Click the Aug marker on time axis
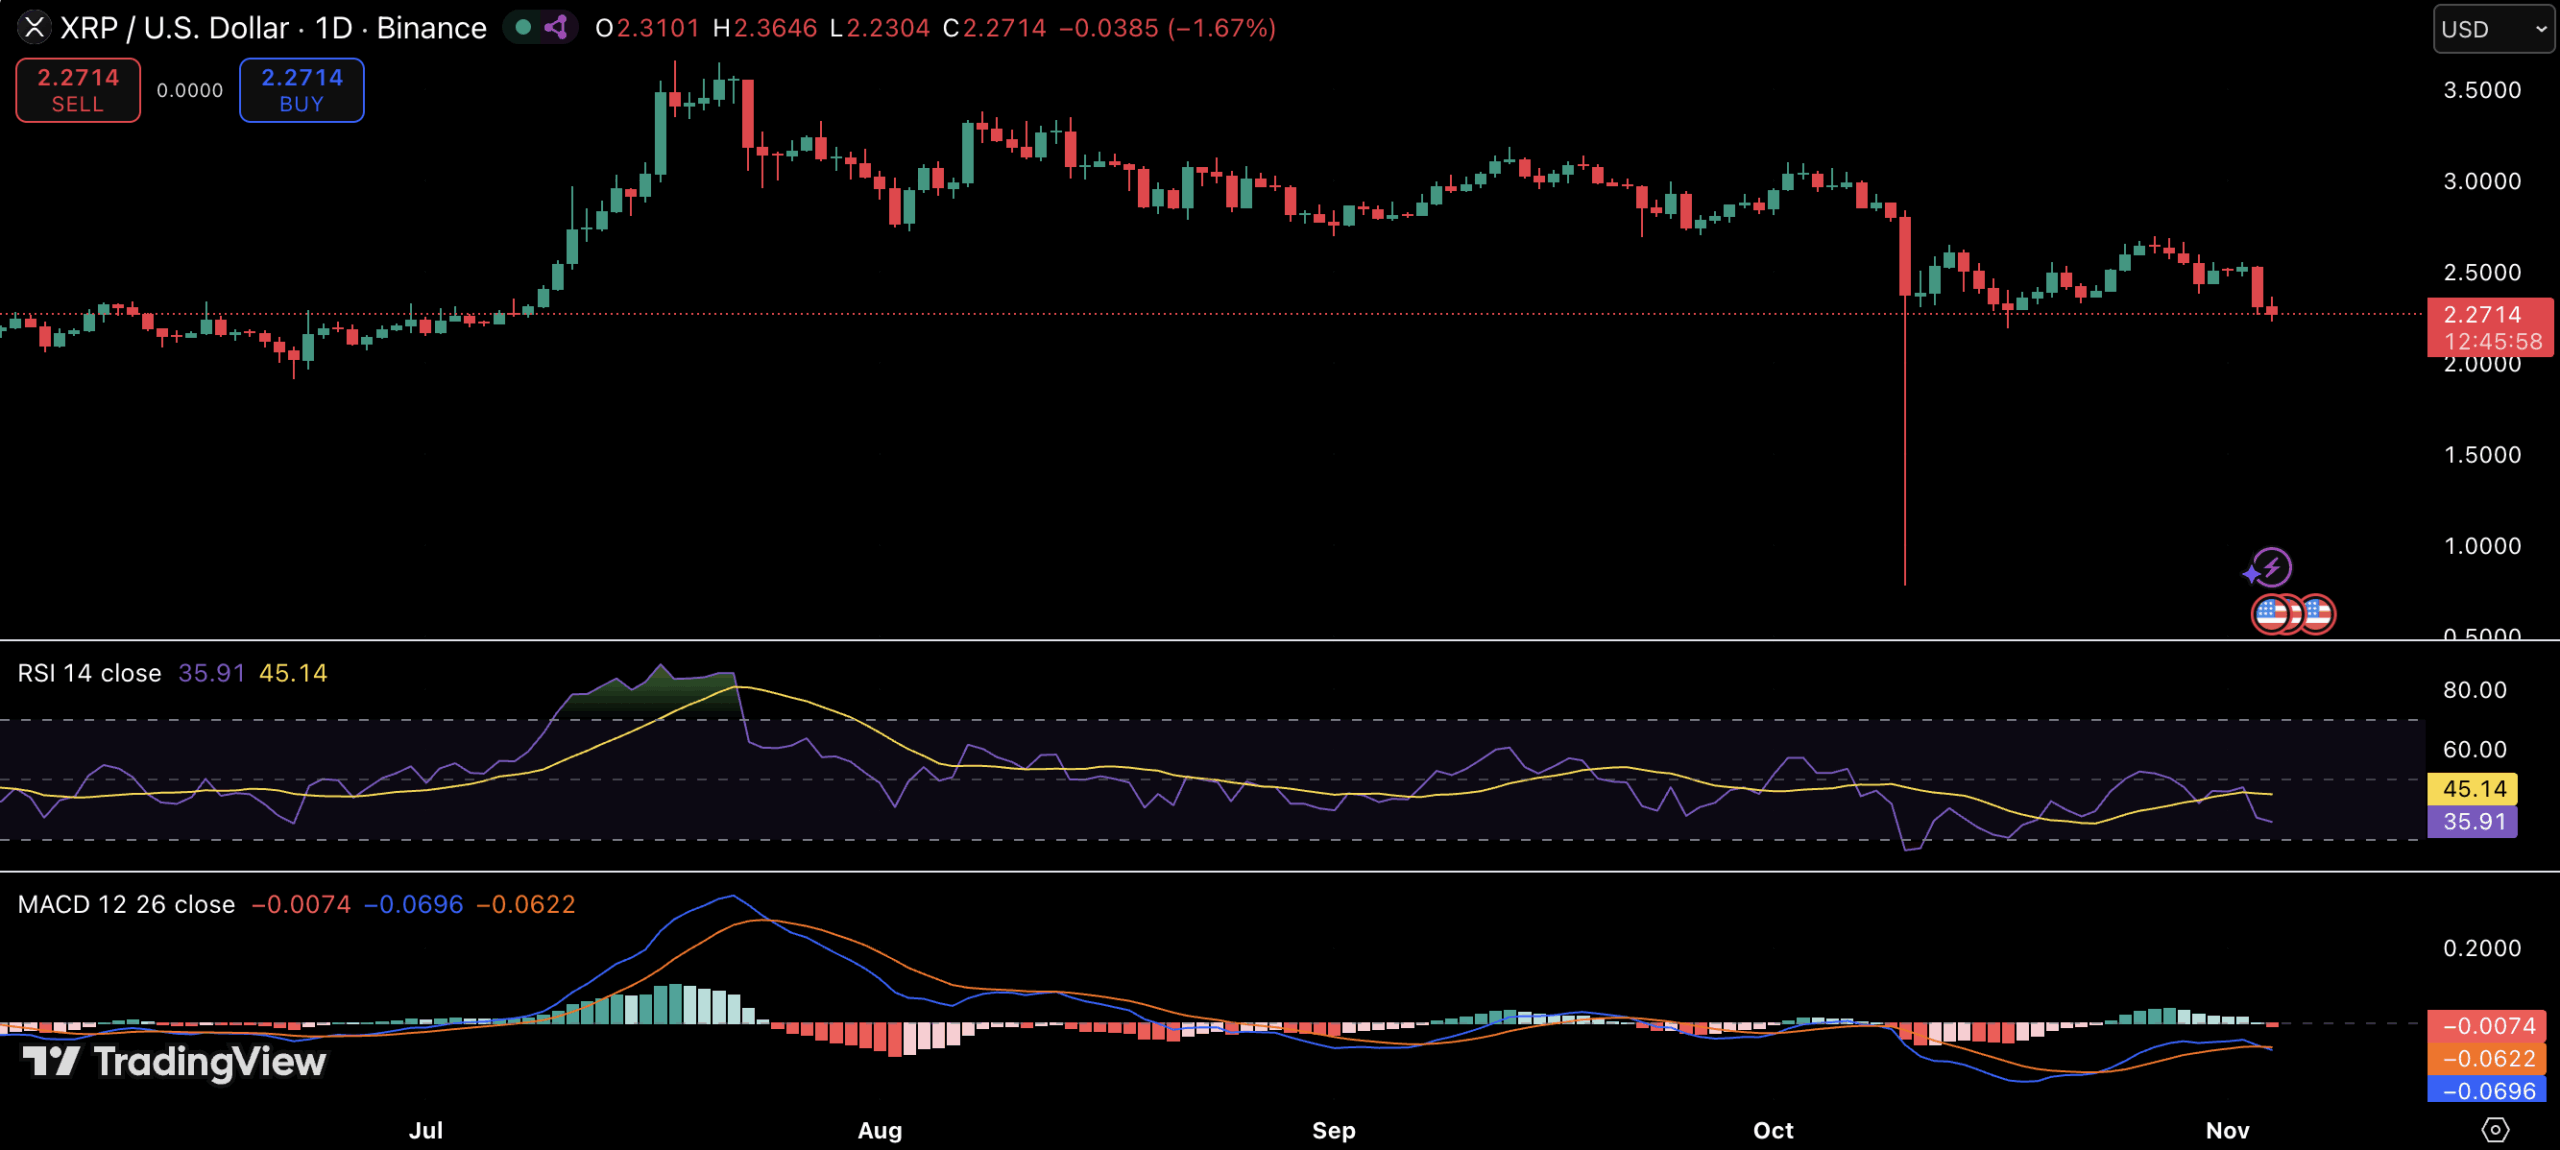The image size is (2560, 1150). pyautogui.click(x=879, y=1130)
